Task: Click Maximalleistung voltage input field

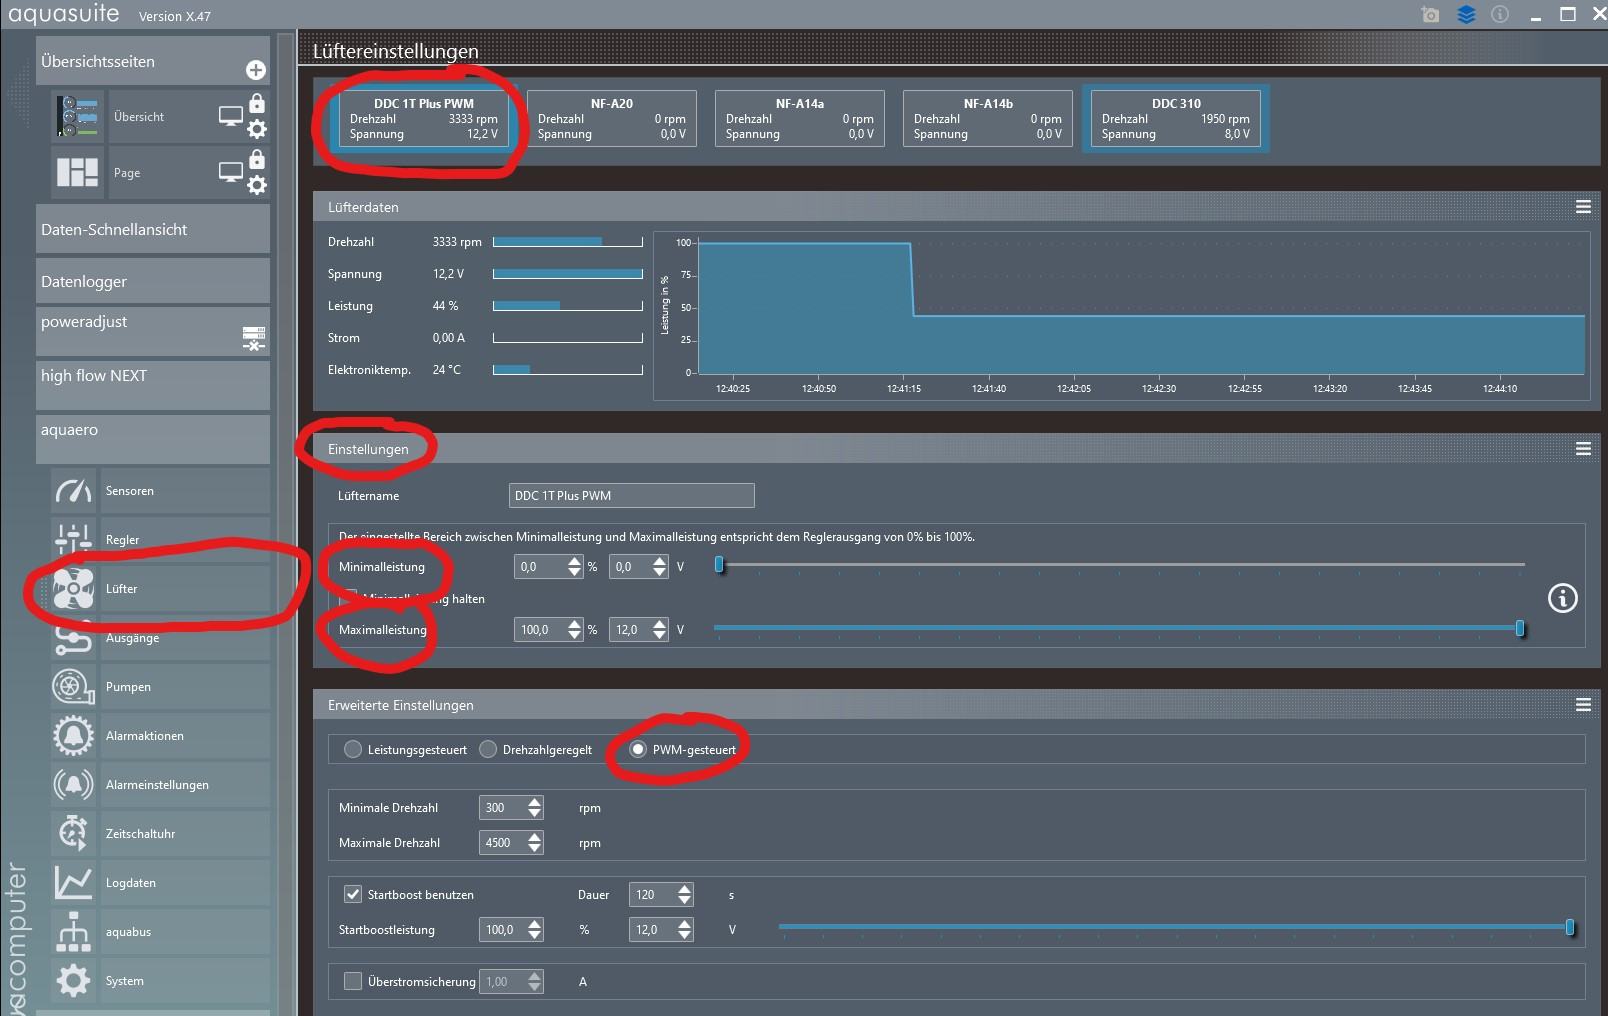Action: (x=630, y=630)
